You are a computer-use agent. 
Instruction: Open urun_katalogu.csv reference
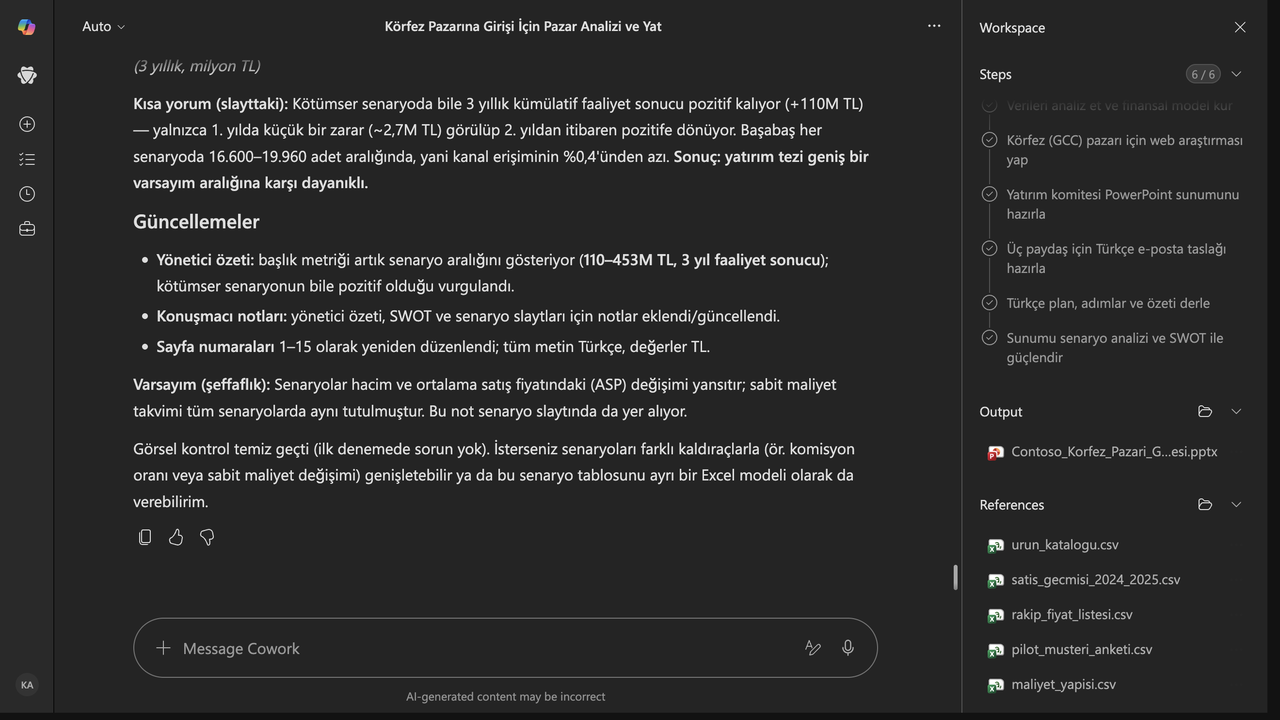click(1065, 545)
